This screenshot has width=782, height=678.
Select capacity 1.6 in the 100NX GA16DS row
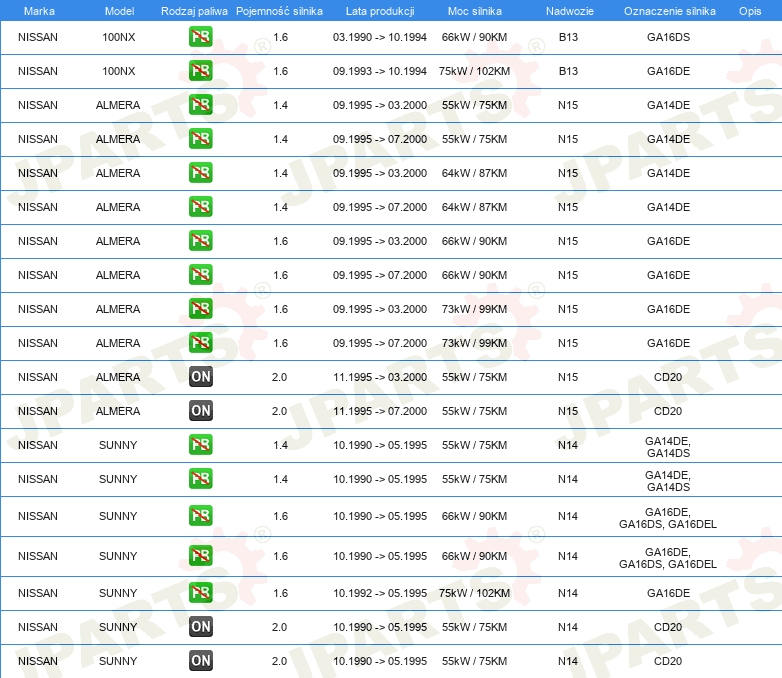click(280, 37)
